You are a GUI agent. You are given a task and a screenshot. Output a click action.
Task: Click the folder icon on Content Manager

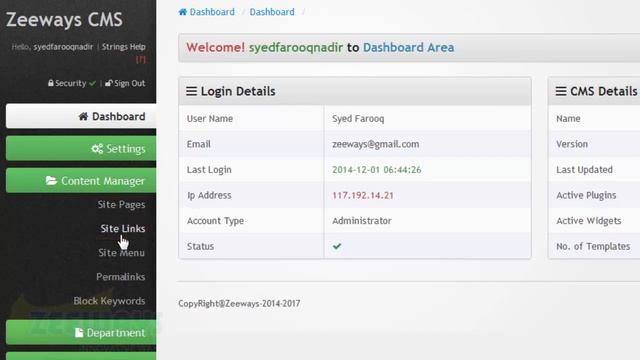coord(51,180)
